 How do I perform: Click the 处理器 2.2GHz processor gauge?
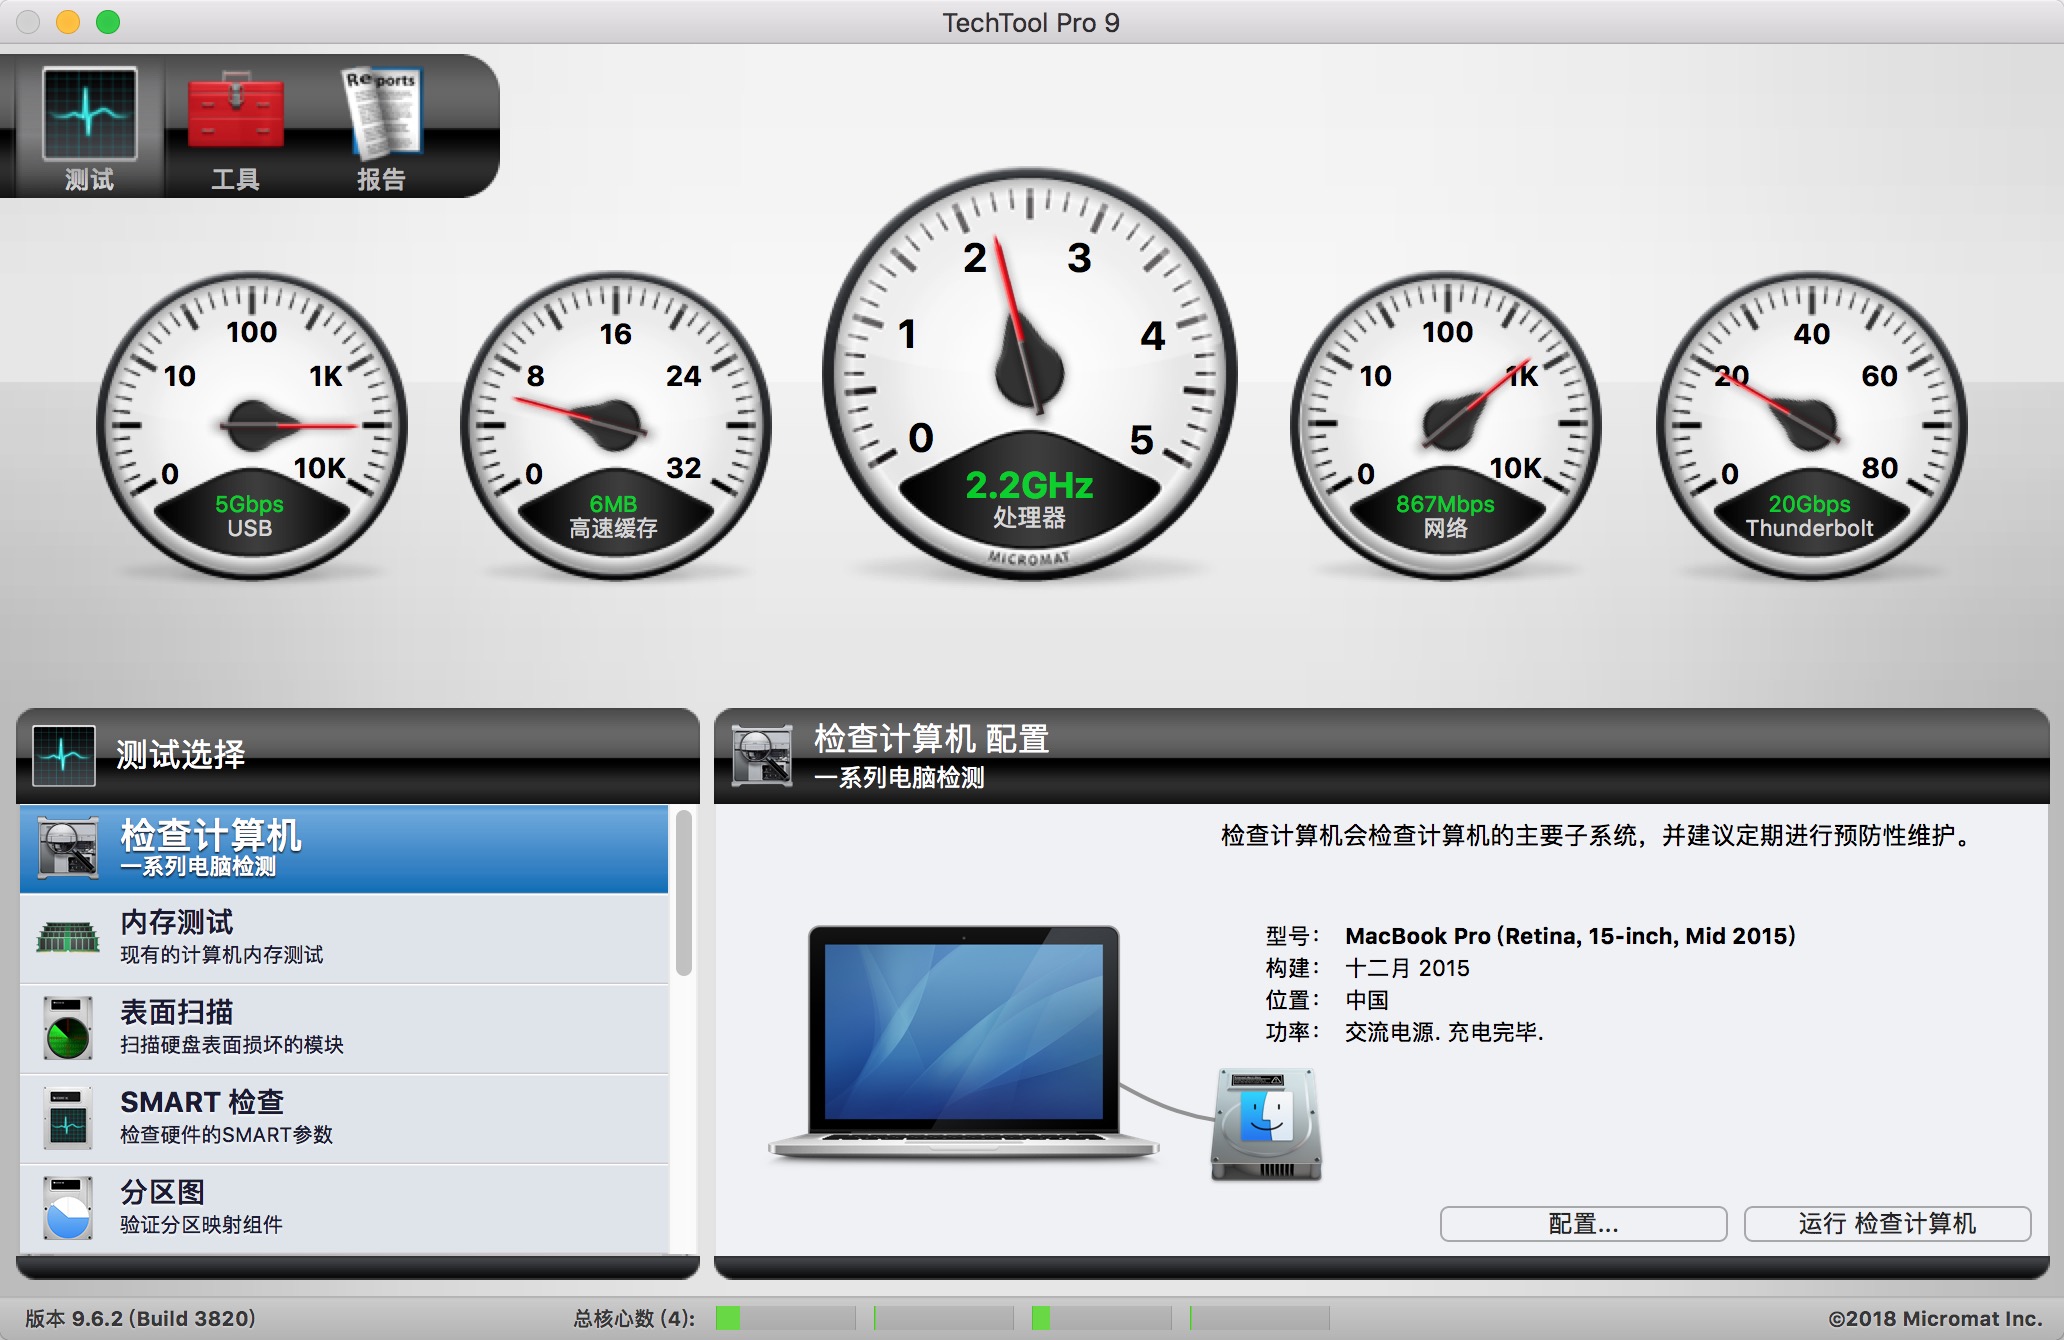click(1030, 374)
